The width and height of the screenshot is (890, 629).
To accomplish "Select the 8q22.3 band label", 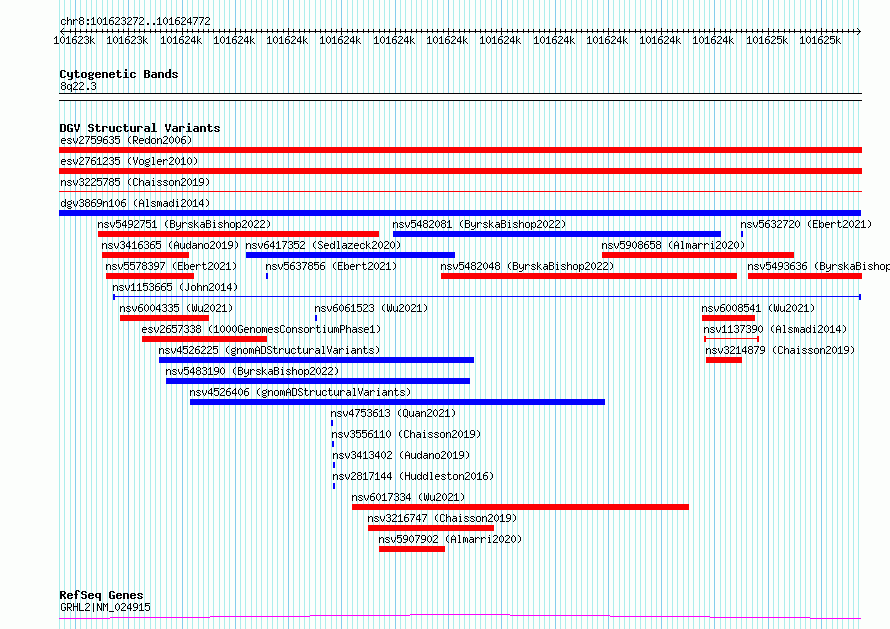I will coord(78,86).
